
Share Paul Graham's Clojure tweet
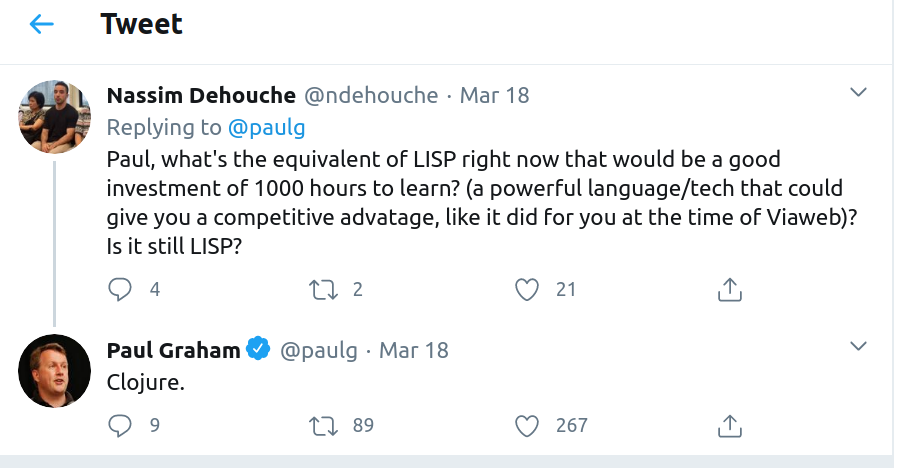click(730, 425)
